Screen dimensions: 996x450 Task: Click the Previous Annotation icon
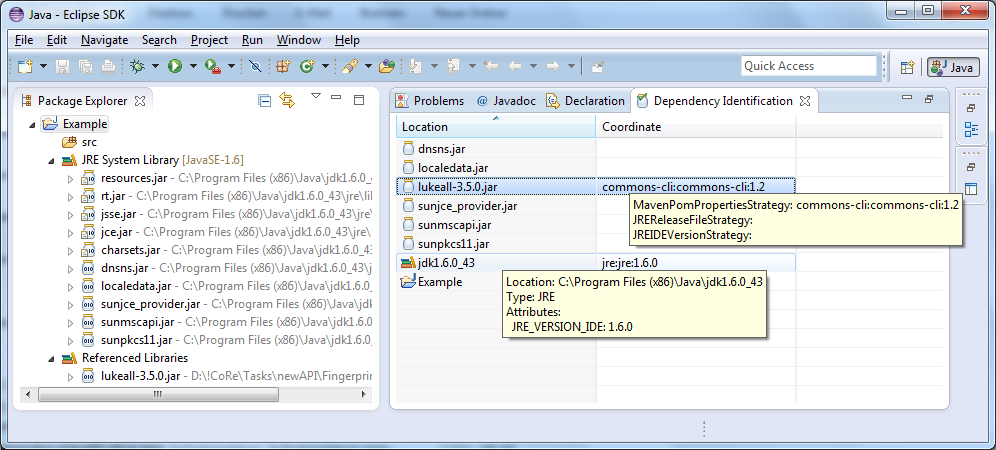click(454, 65)
